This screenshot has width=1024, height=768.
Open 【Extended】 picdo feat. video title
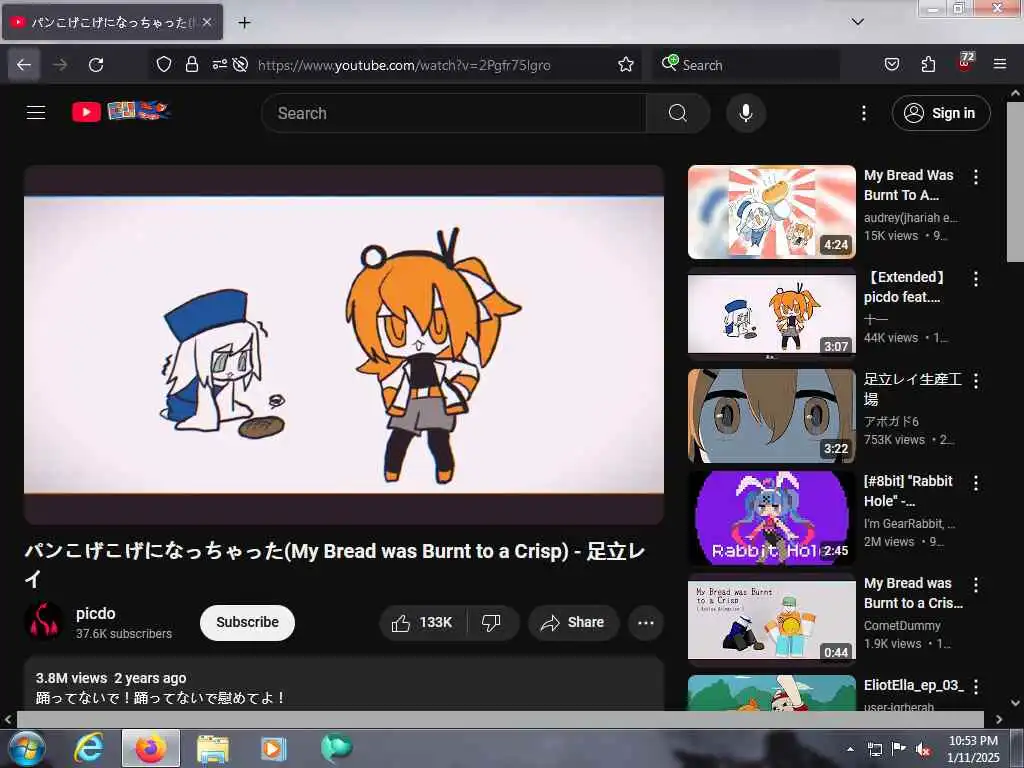pos(903,287)
